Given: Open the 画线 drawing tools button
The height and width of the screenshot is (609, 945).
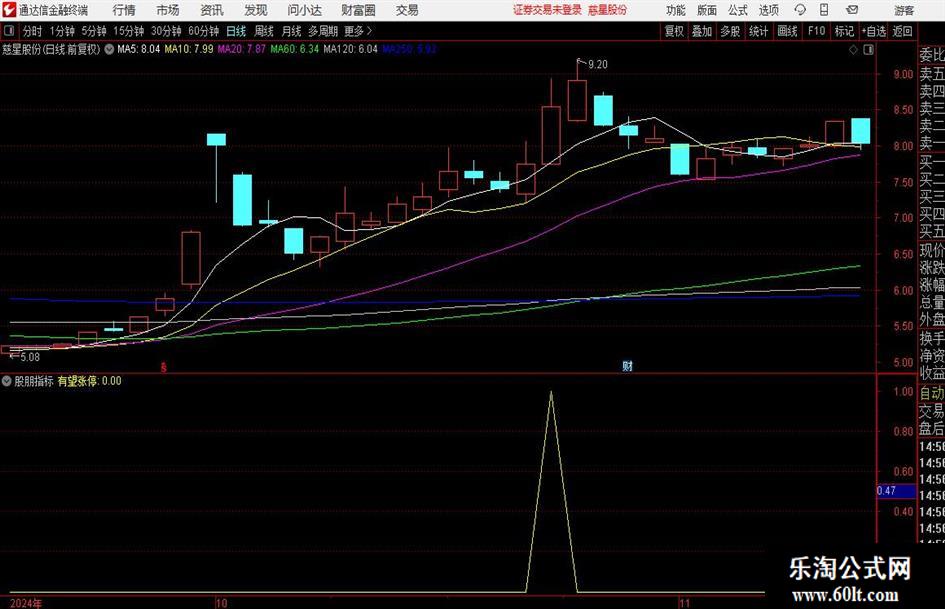Looking at the screenshot, I should (787, 31).
